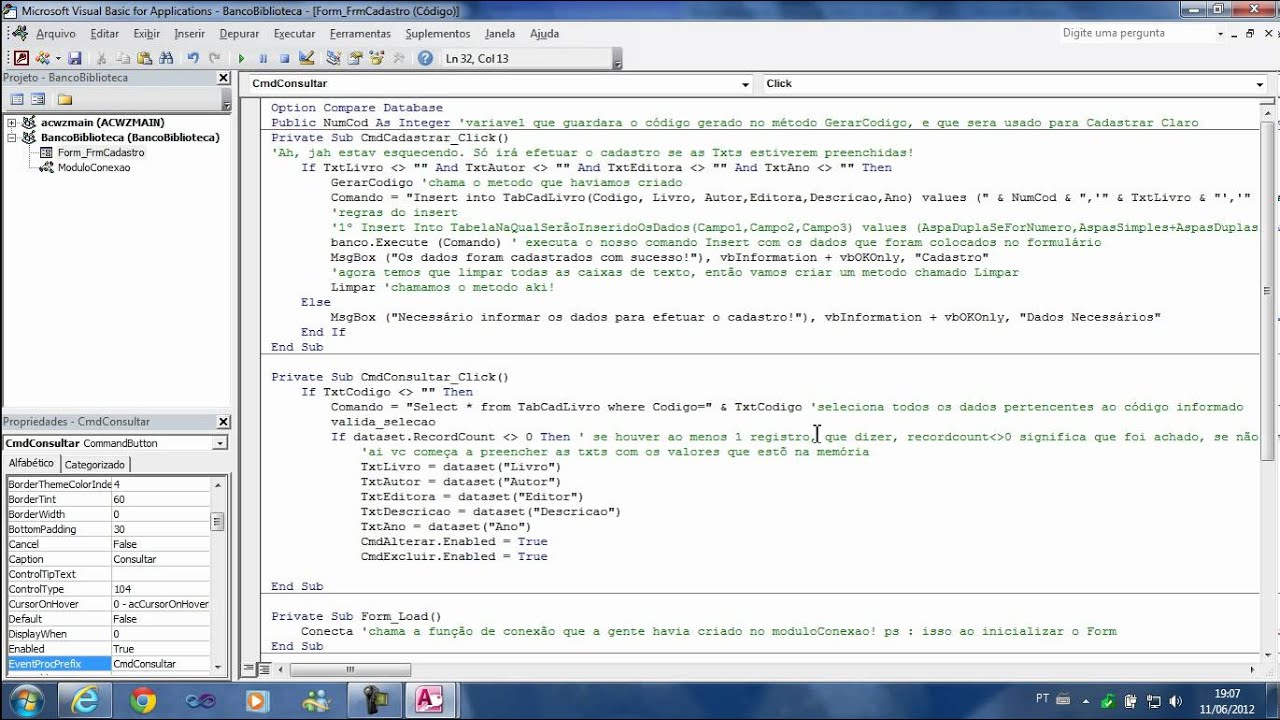Image resolution: width=1280 pixels, height=720 pixels.
Task: Open Help with the blue question mark icon
Action: tap(425, 58)
